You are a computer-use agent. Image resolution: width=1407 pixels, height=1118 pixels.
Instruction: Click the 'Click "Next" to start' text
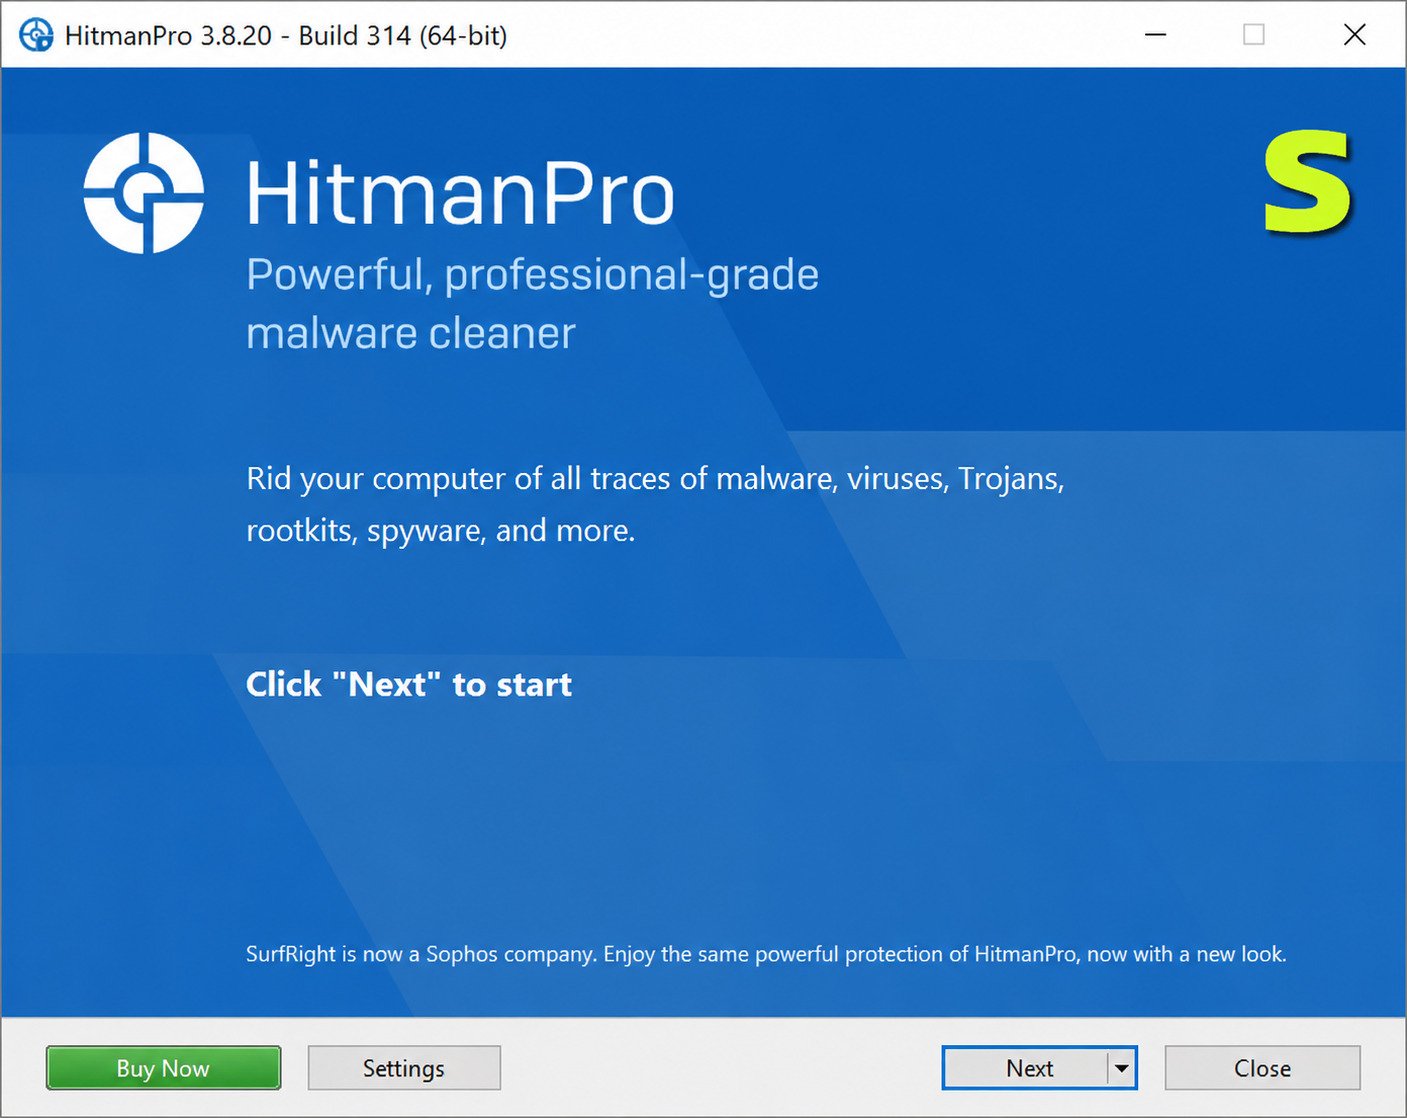[x=409, y=685]
